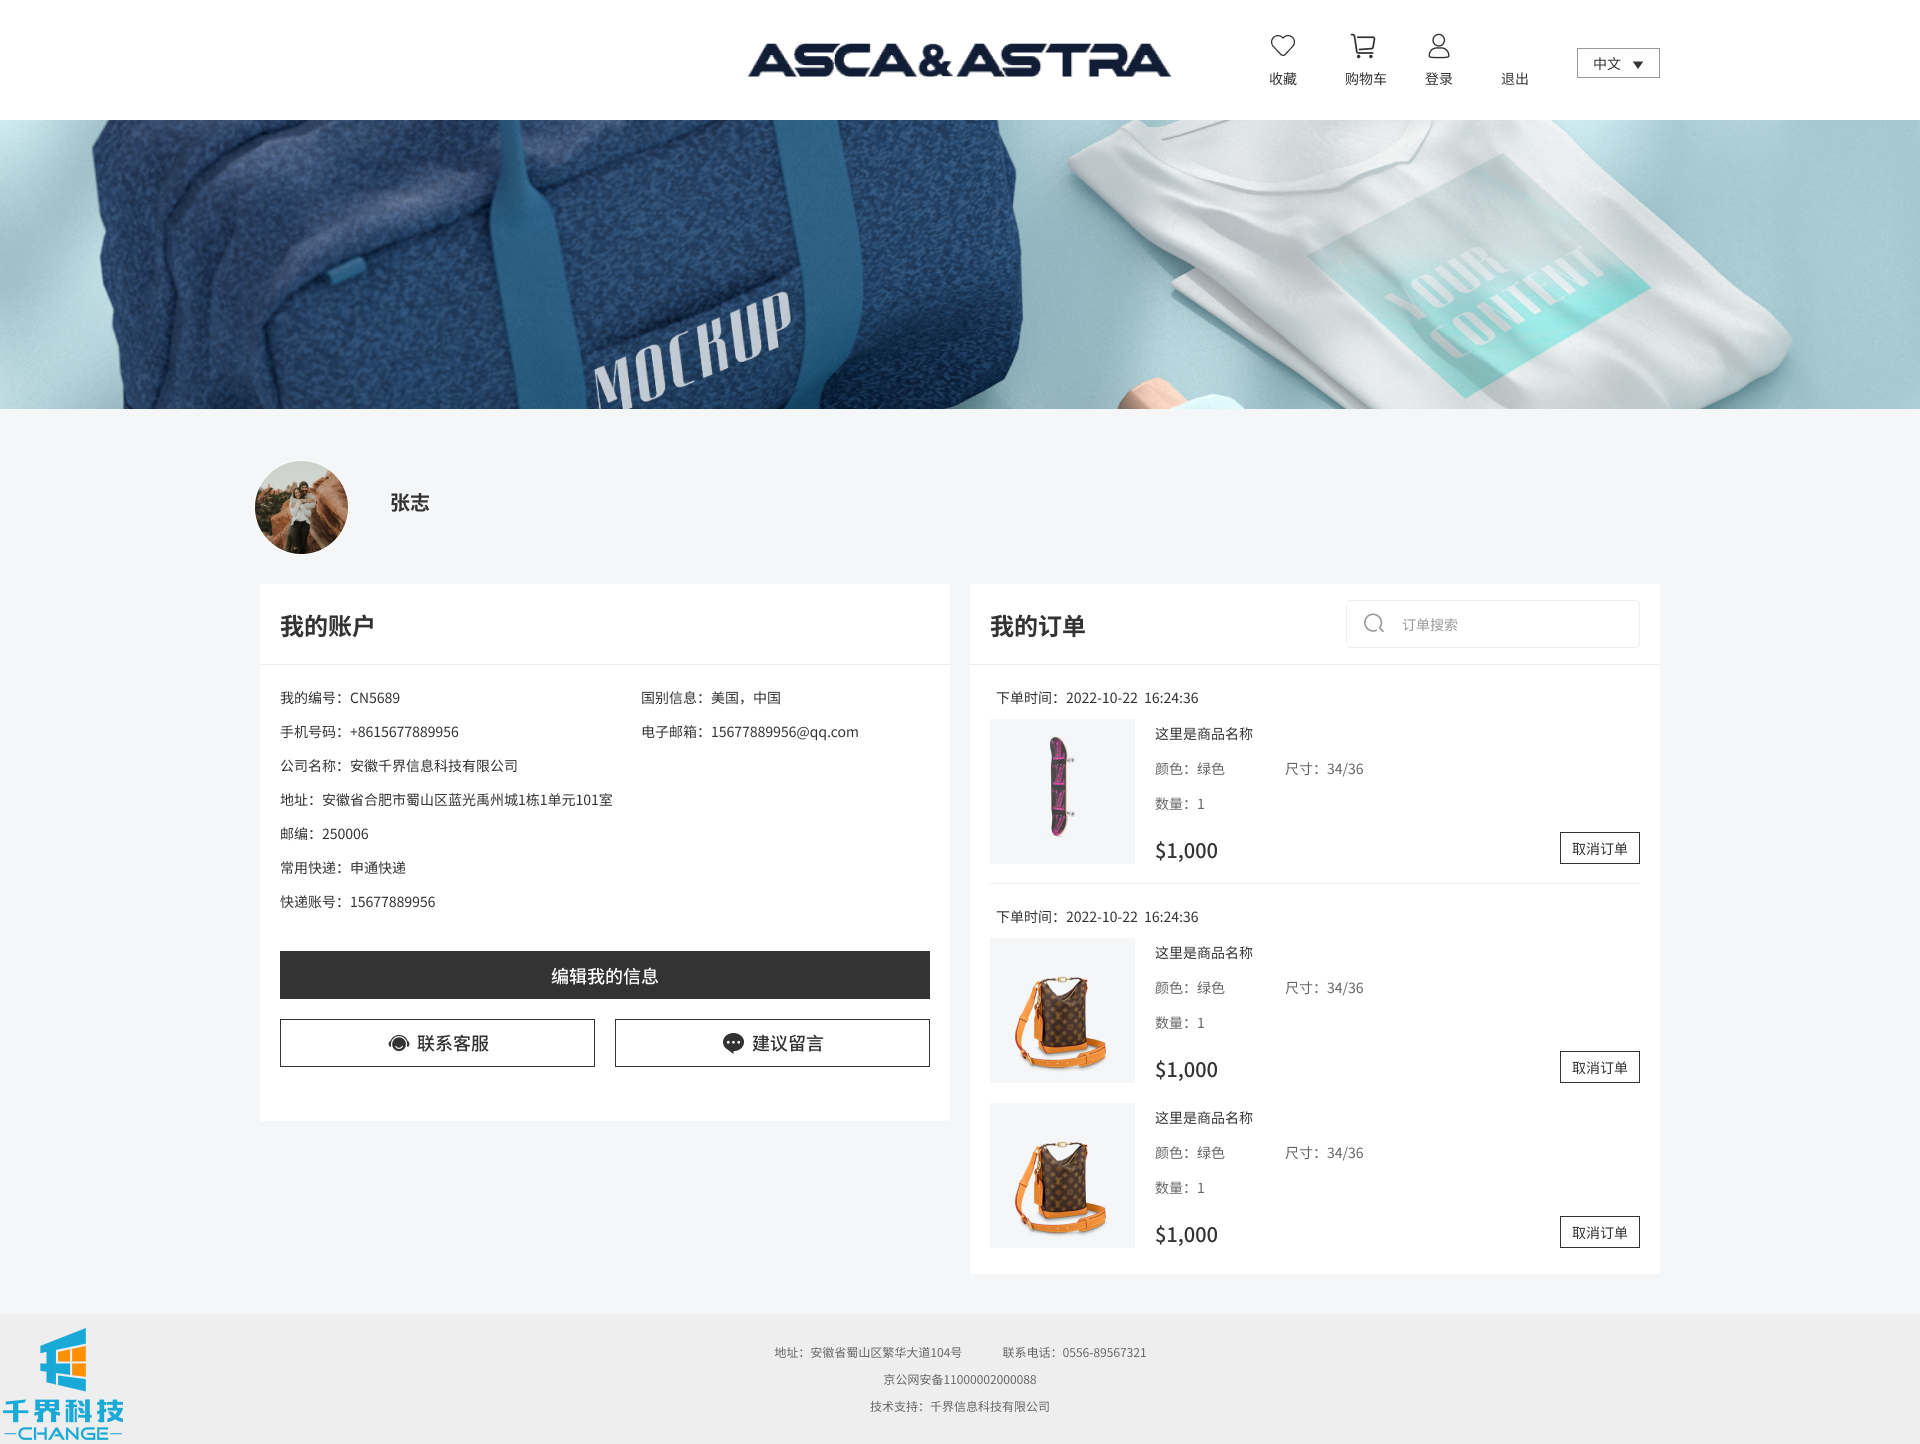Cancel the skateboard order
Viewport: 1920px width, 1444px height.
pyautogui.click(x=1599, y=848)
